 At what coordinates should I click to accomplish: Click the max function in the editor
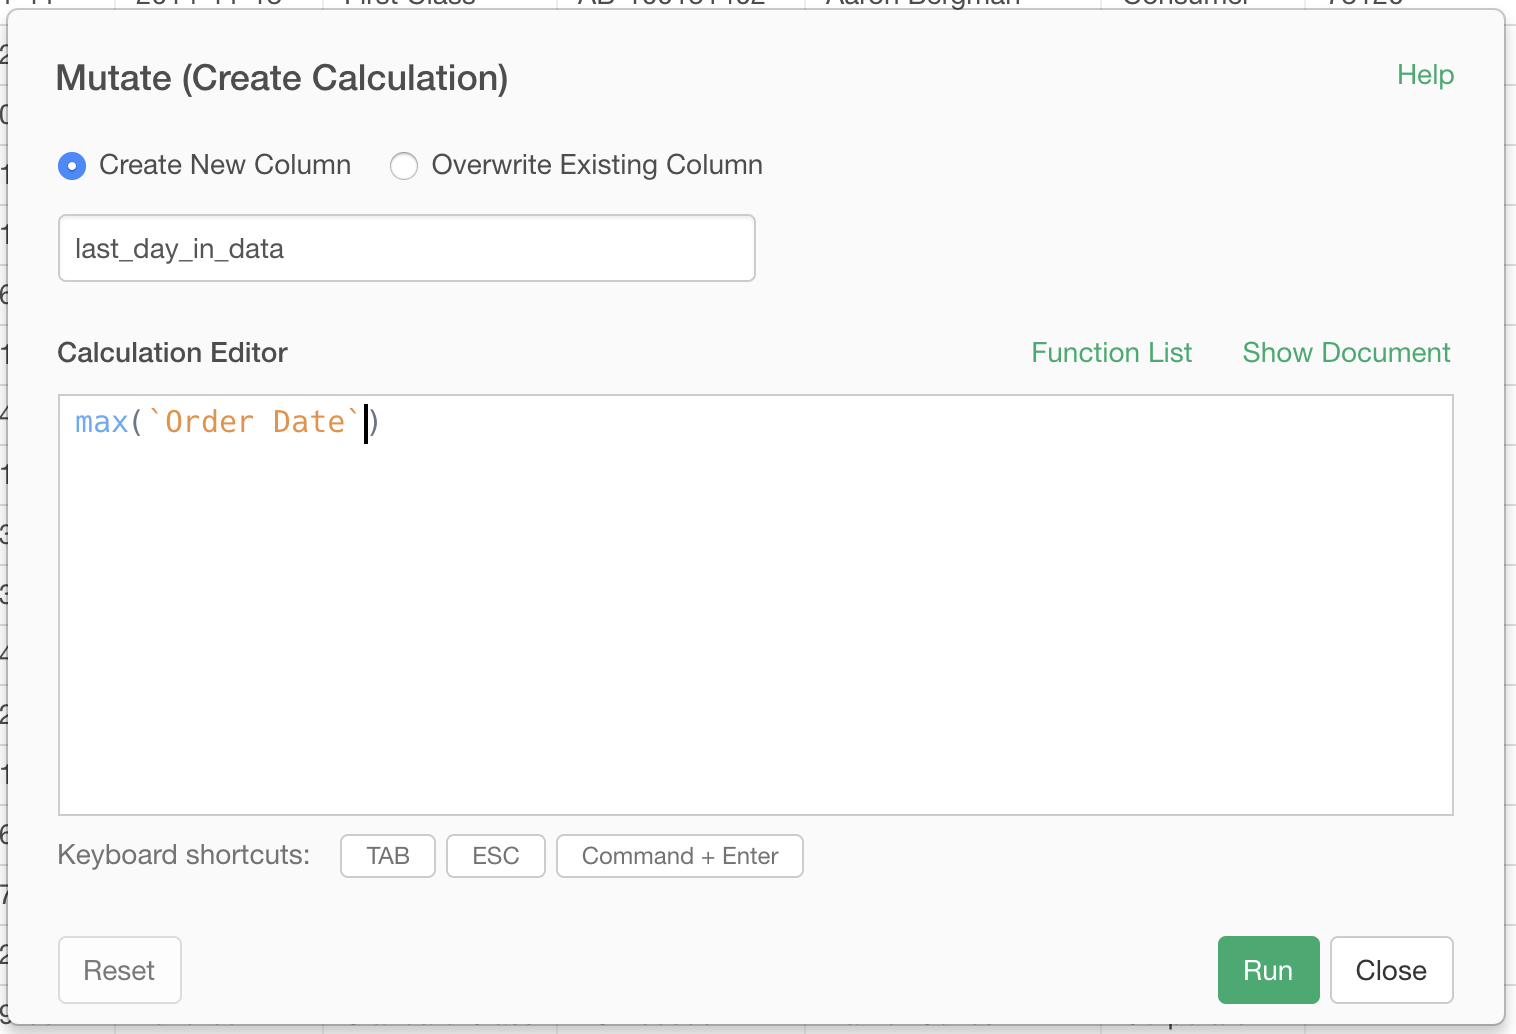click(101, 422)
